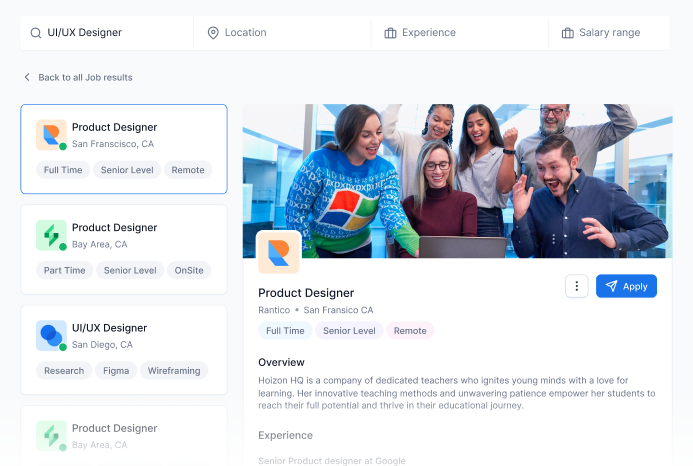Image resolution: width=693 pixels, height=466 pixels.
Task: Click Senior Product designer at Google text
Action: [x=331, y=461]
